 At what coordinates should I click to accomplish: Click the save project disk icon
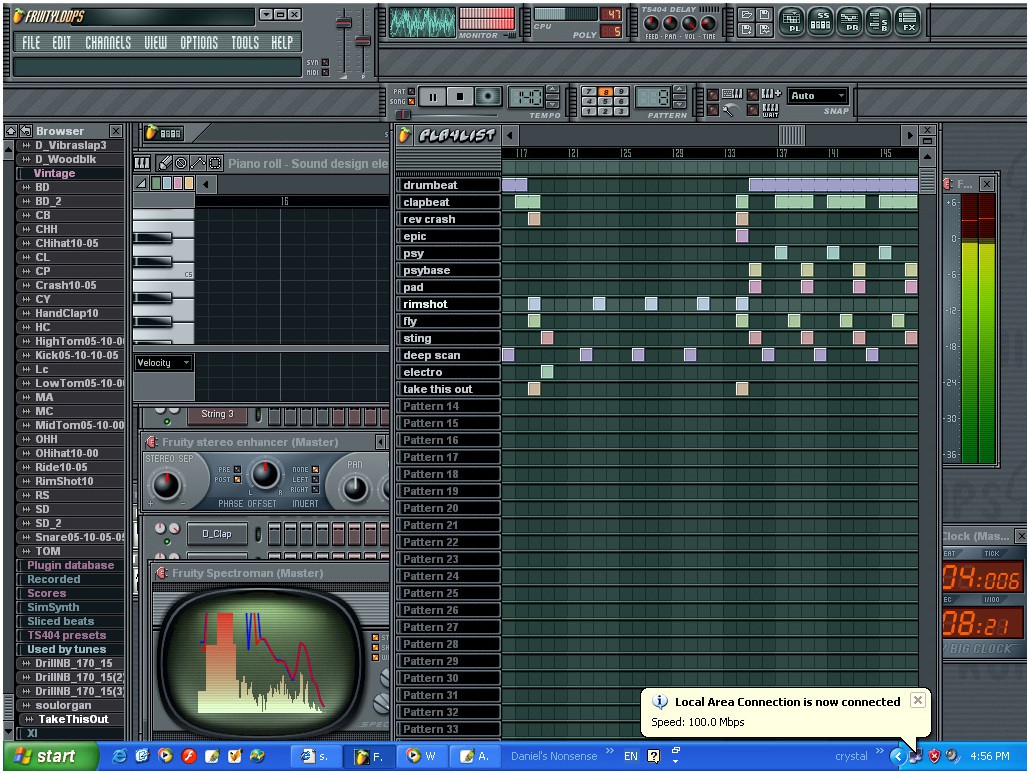765,14
